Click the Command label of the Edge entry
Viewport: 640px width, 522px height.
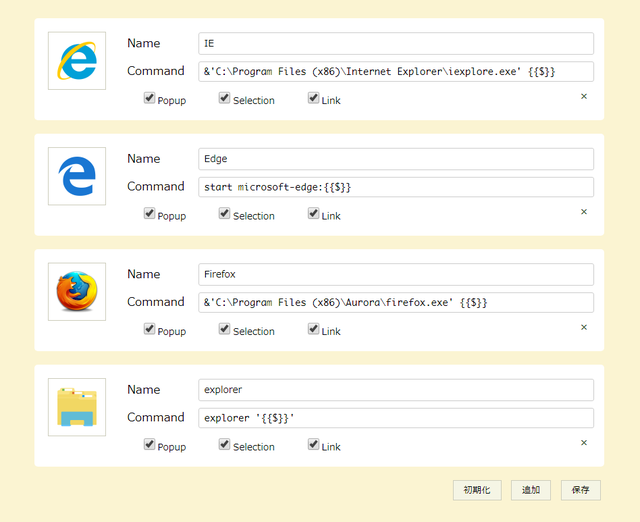(156, 187)
